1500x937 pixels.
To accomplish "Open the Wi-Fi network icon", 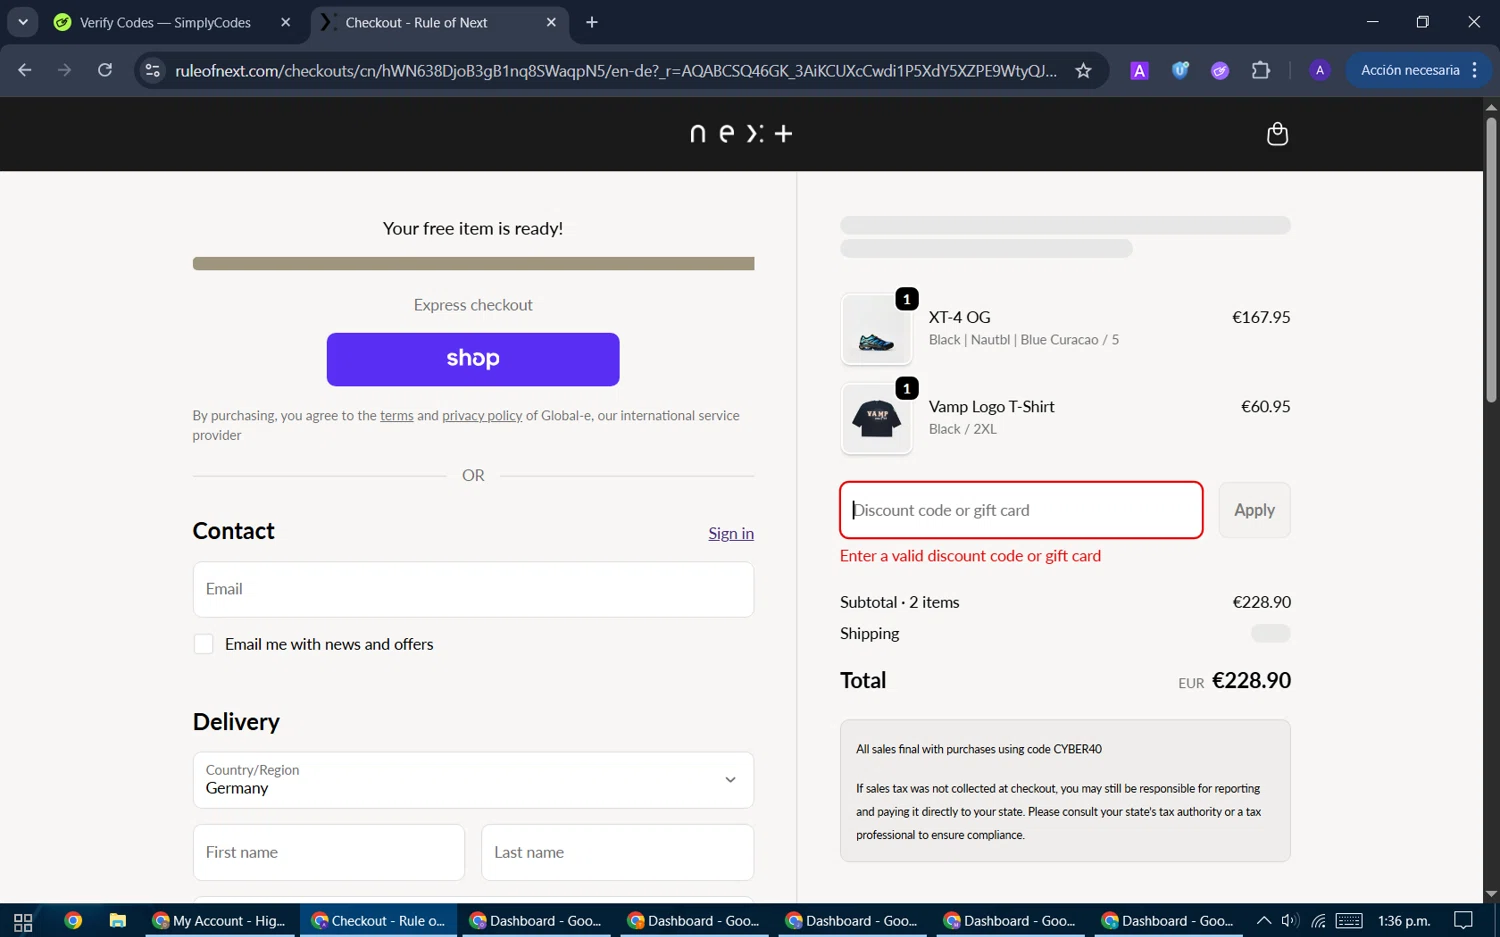I will point(1318,921).
